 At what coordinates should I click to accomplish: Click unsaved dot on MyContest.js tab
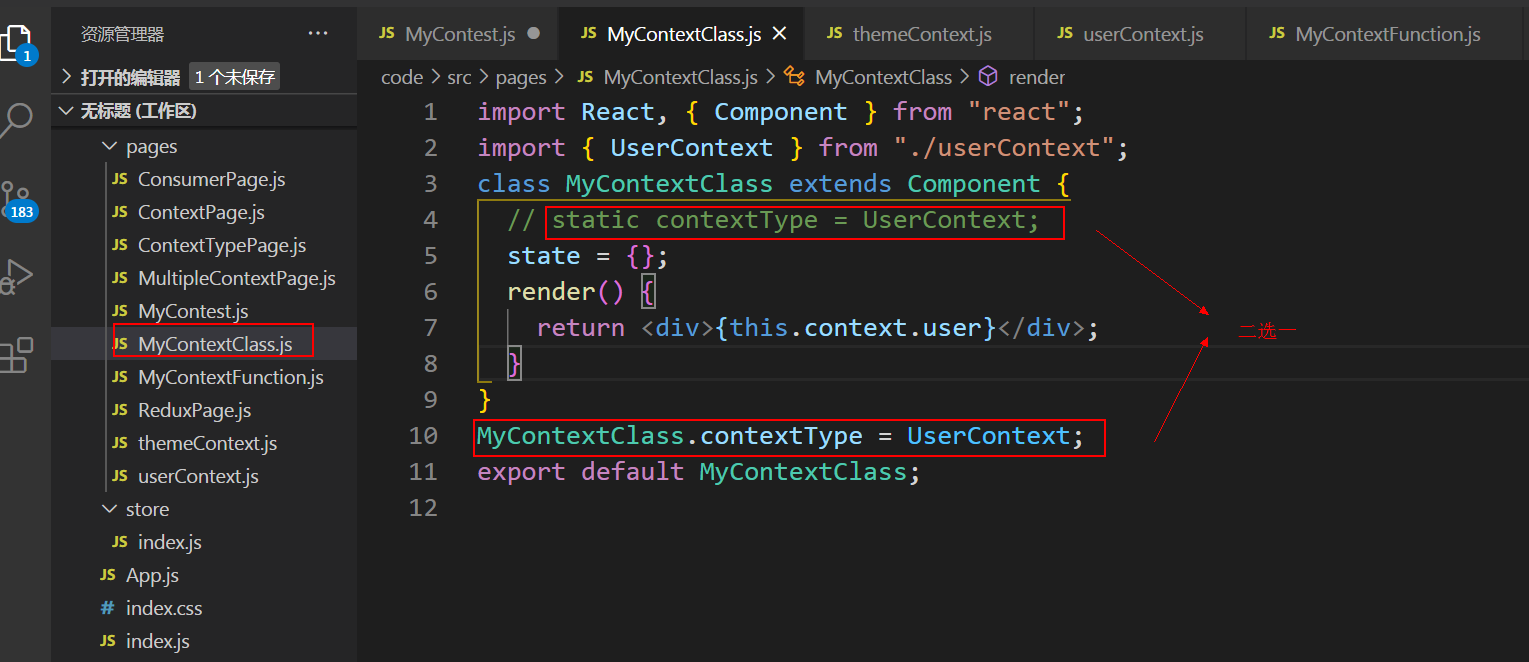[x=533, y=34]
